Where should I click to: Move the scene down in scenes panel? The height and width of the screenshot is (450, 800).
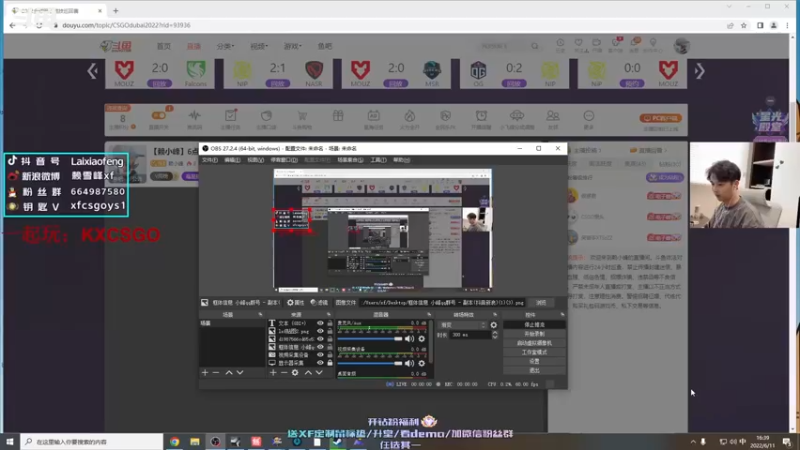pyautogui.click(x=240, y=373)
